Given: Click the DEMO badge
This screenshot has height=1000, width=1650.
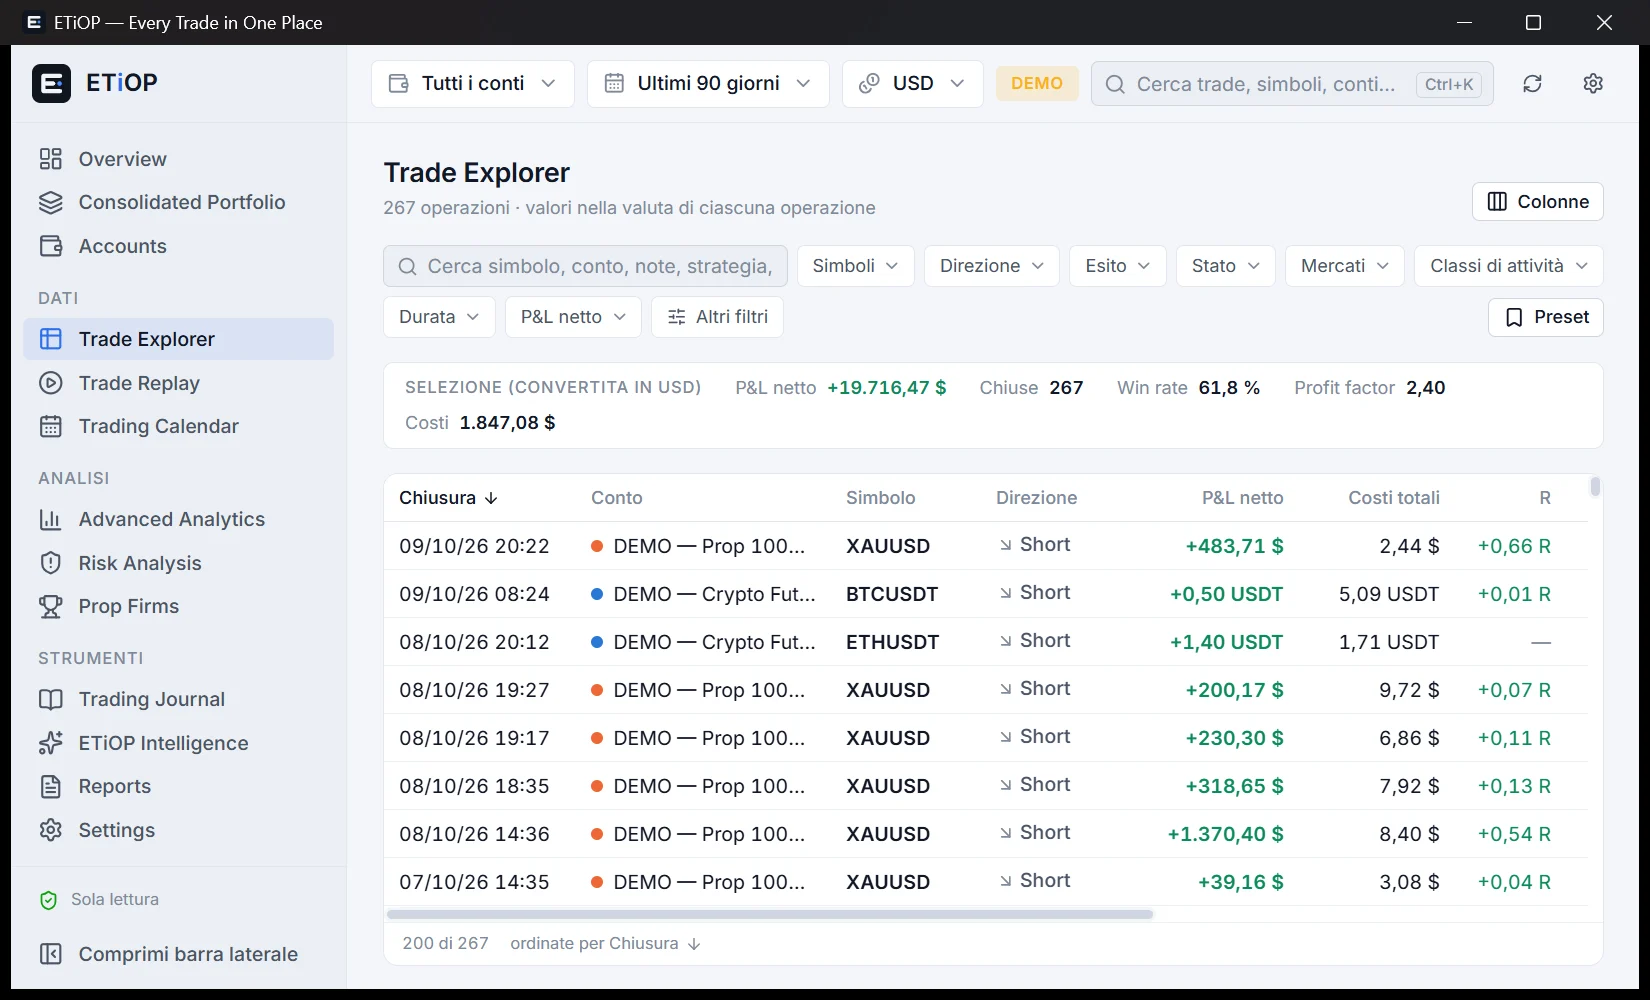Looking at the screenshot, I should (1037, 83).
